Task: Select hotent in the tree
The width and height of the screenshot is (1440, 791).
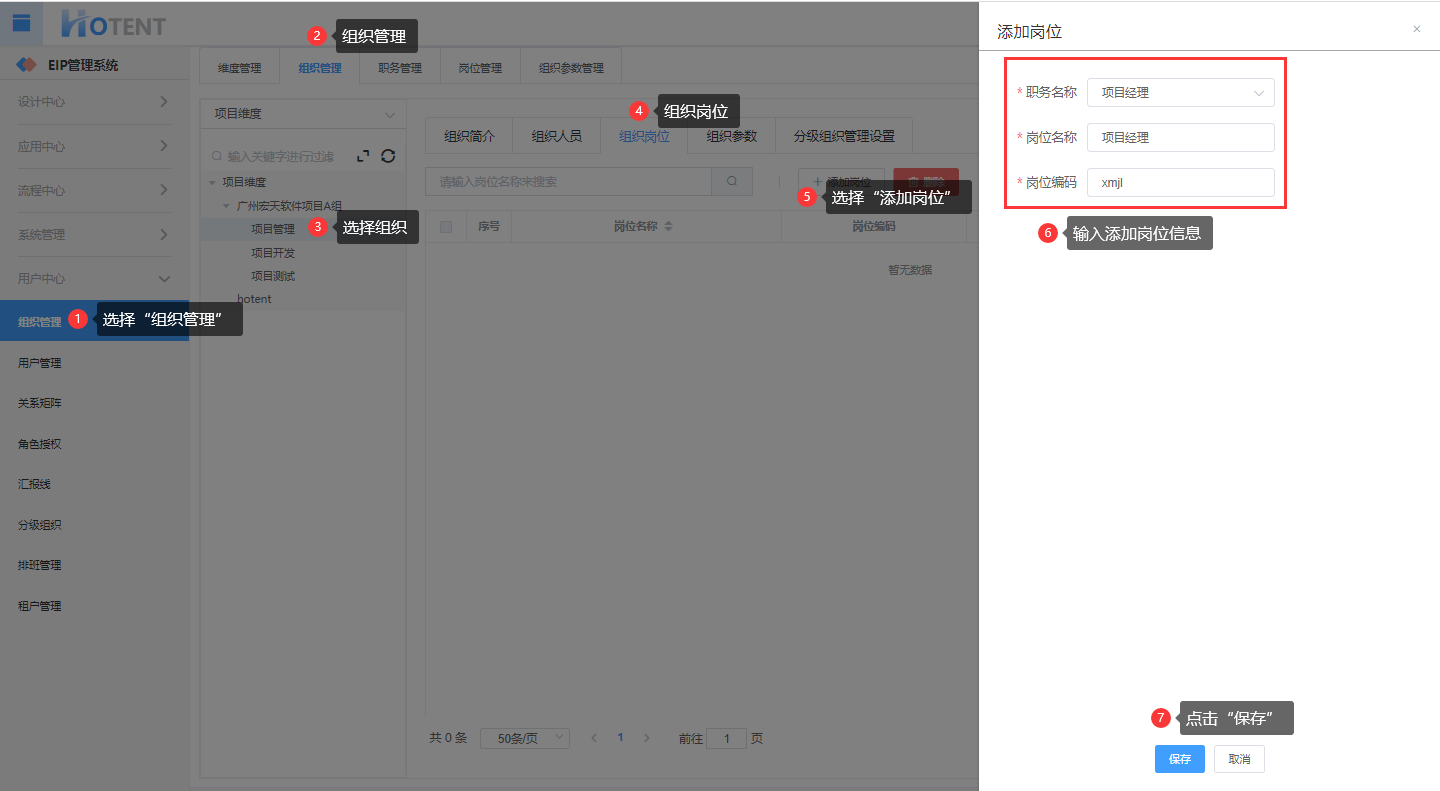Action: (254, 299)
